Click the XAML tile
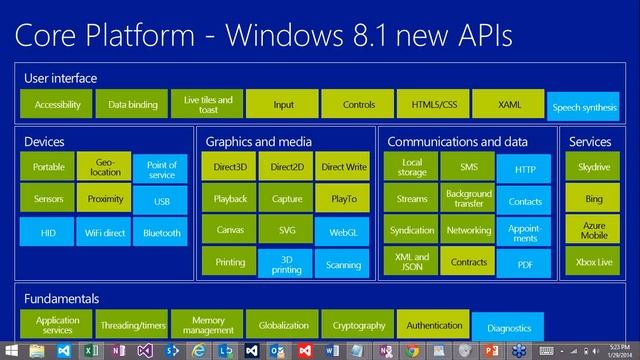The width and height of the screenshot is (640, 360). tap(509, 104)
